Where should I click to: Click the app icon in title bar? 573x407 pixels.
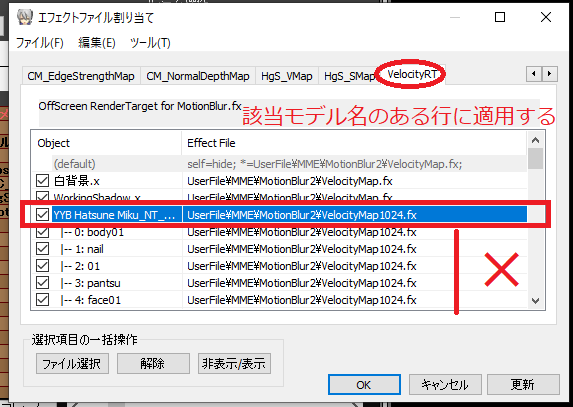(x=24, y=18)
